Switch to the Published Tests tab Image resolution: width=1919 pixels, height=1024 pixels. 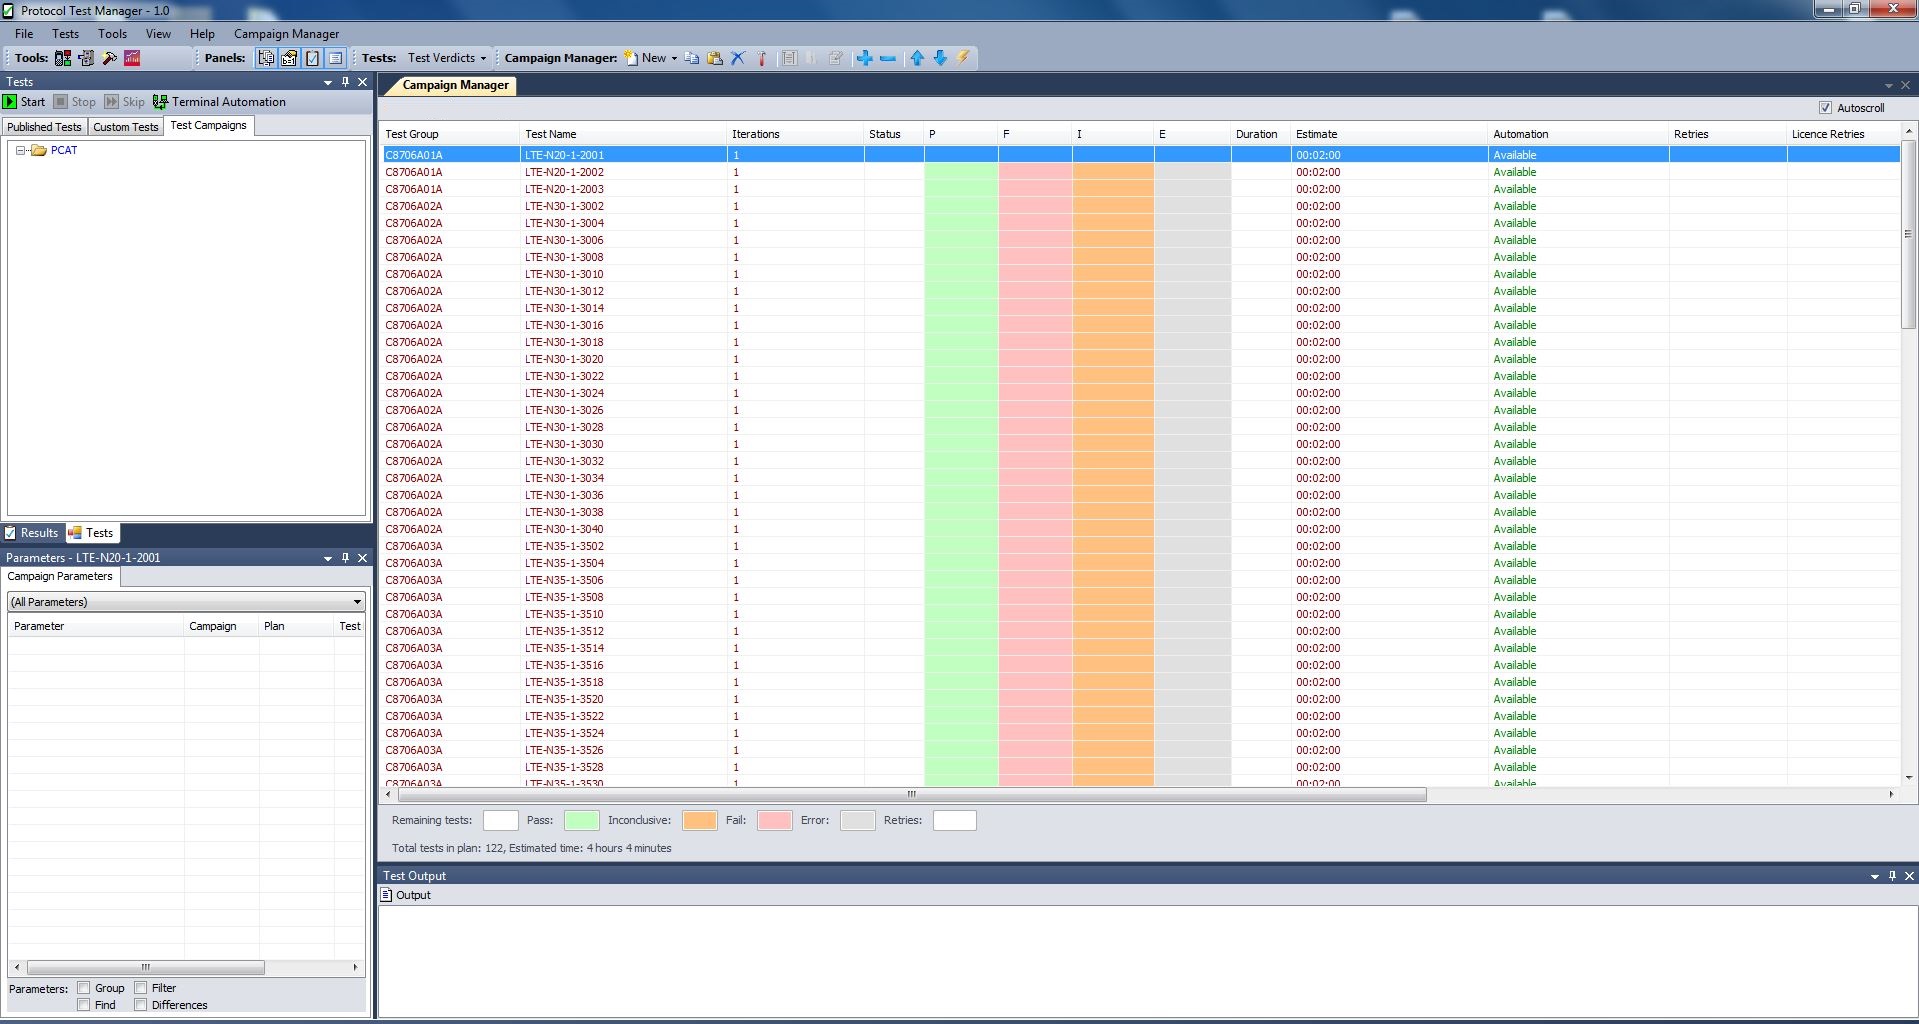click(44, 127)
